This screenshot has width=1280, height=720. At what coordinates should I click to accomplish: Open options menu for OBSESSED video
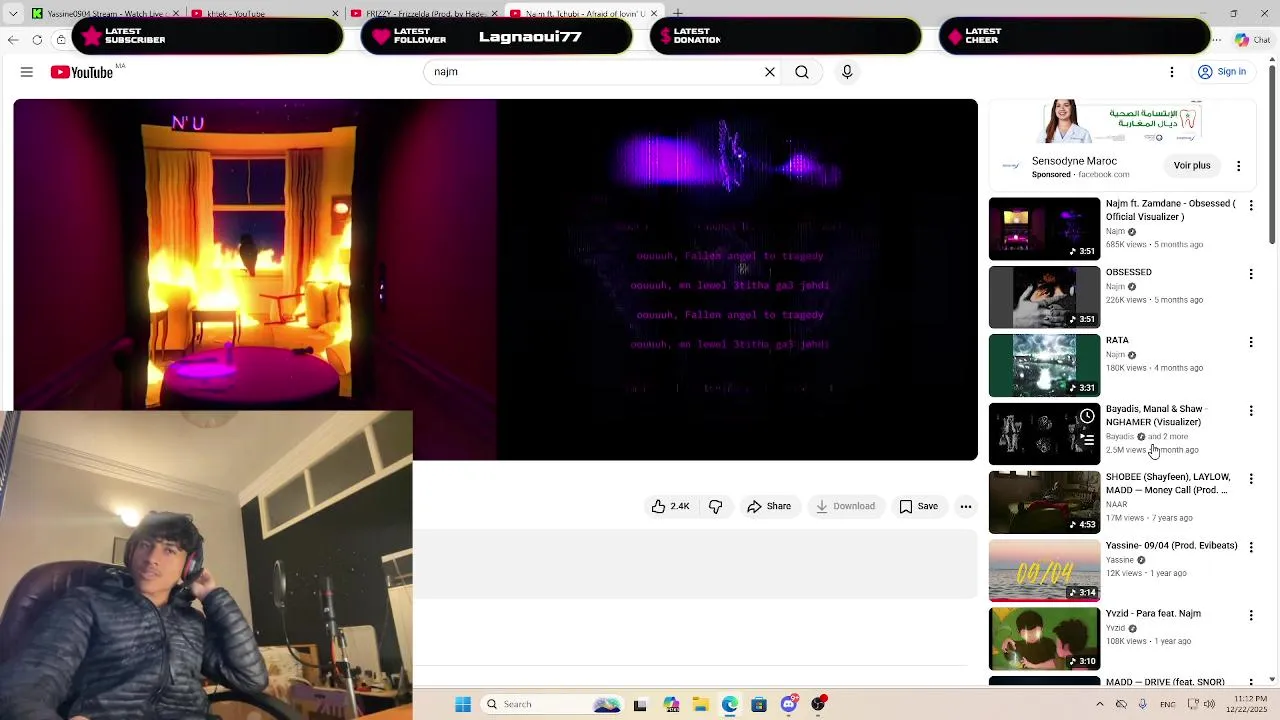coord(1251,273)
